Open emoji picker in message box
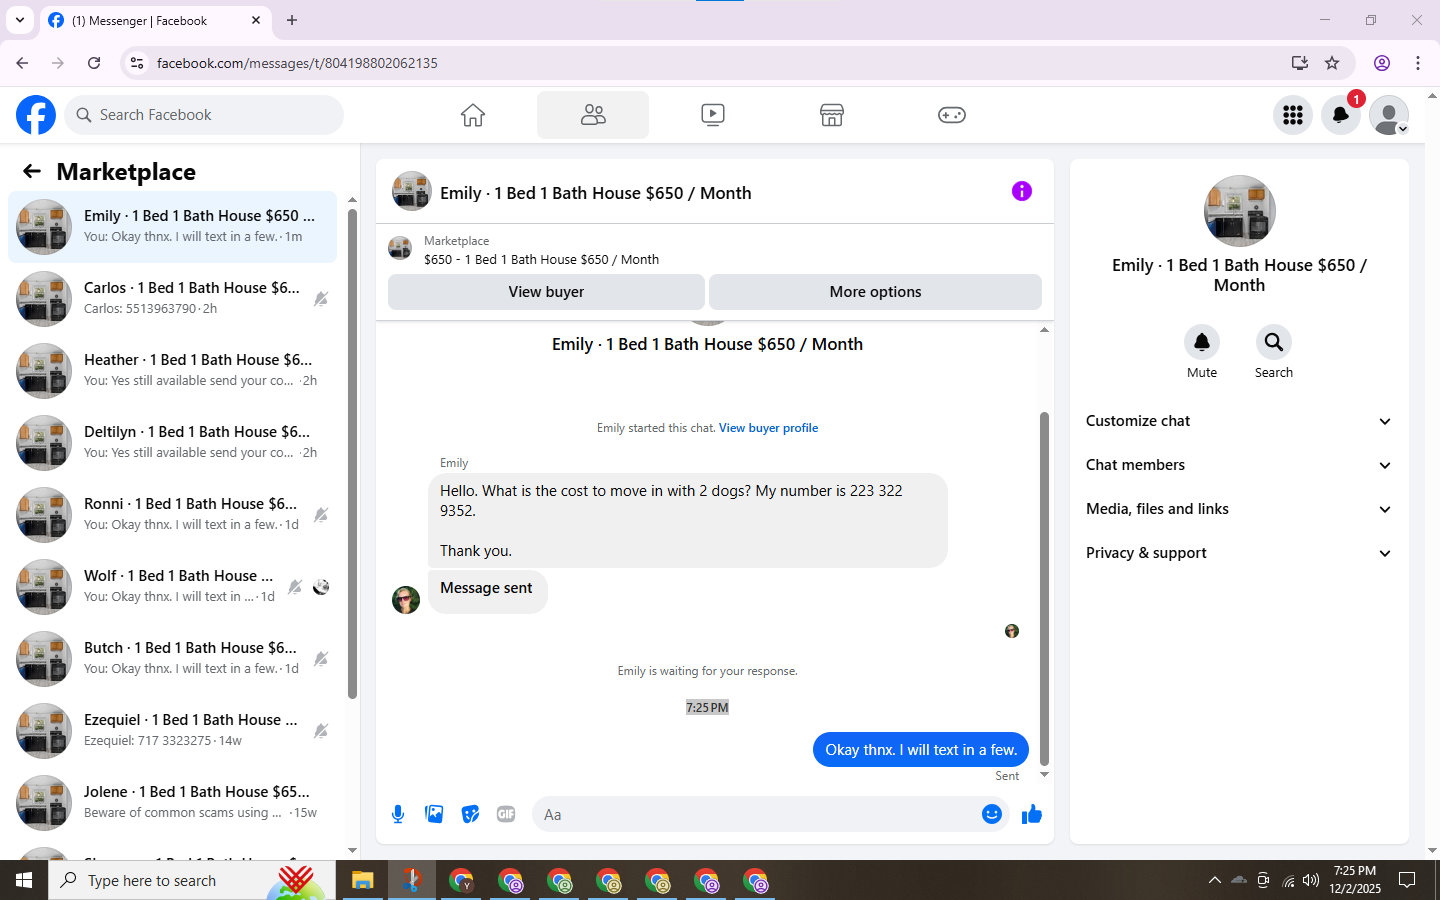Image resolution: width=1440 pixels, height=900 pixels. point(992,814)
